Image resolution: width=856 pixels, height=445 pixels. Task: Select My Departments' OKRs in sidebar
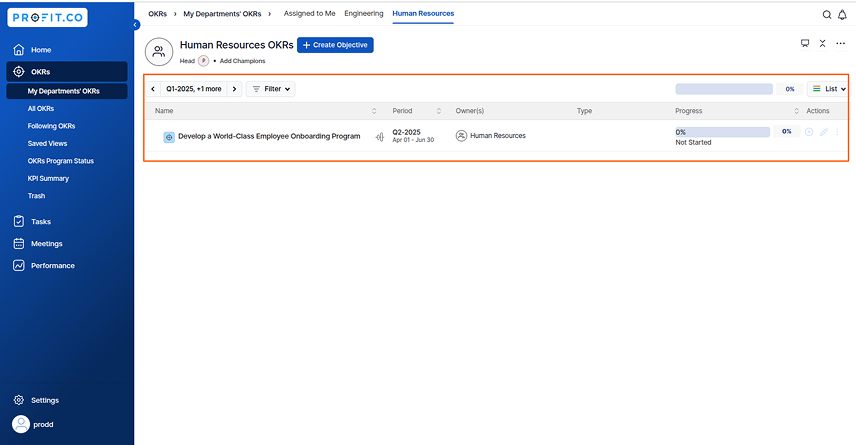pos(67,91)
